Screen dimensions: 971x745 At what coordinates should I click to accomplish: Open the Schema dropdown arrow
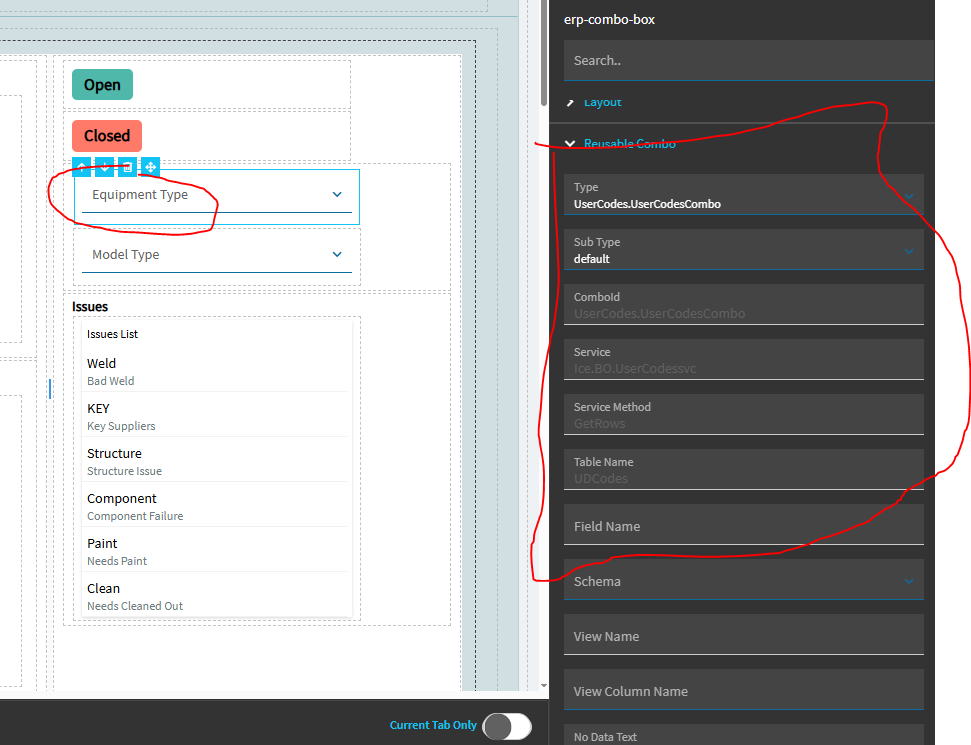point(908,582)
